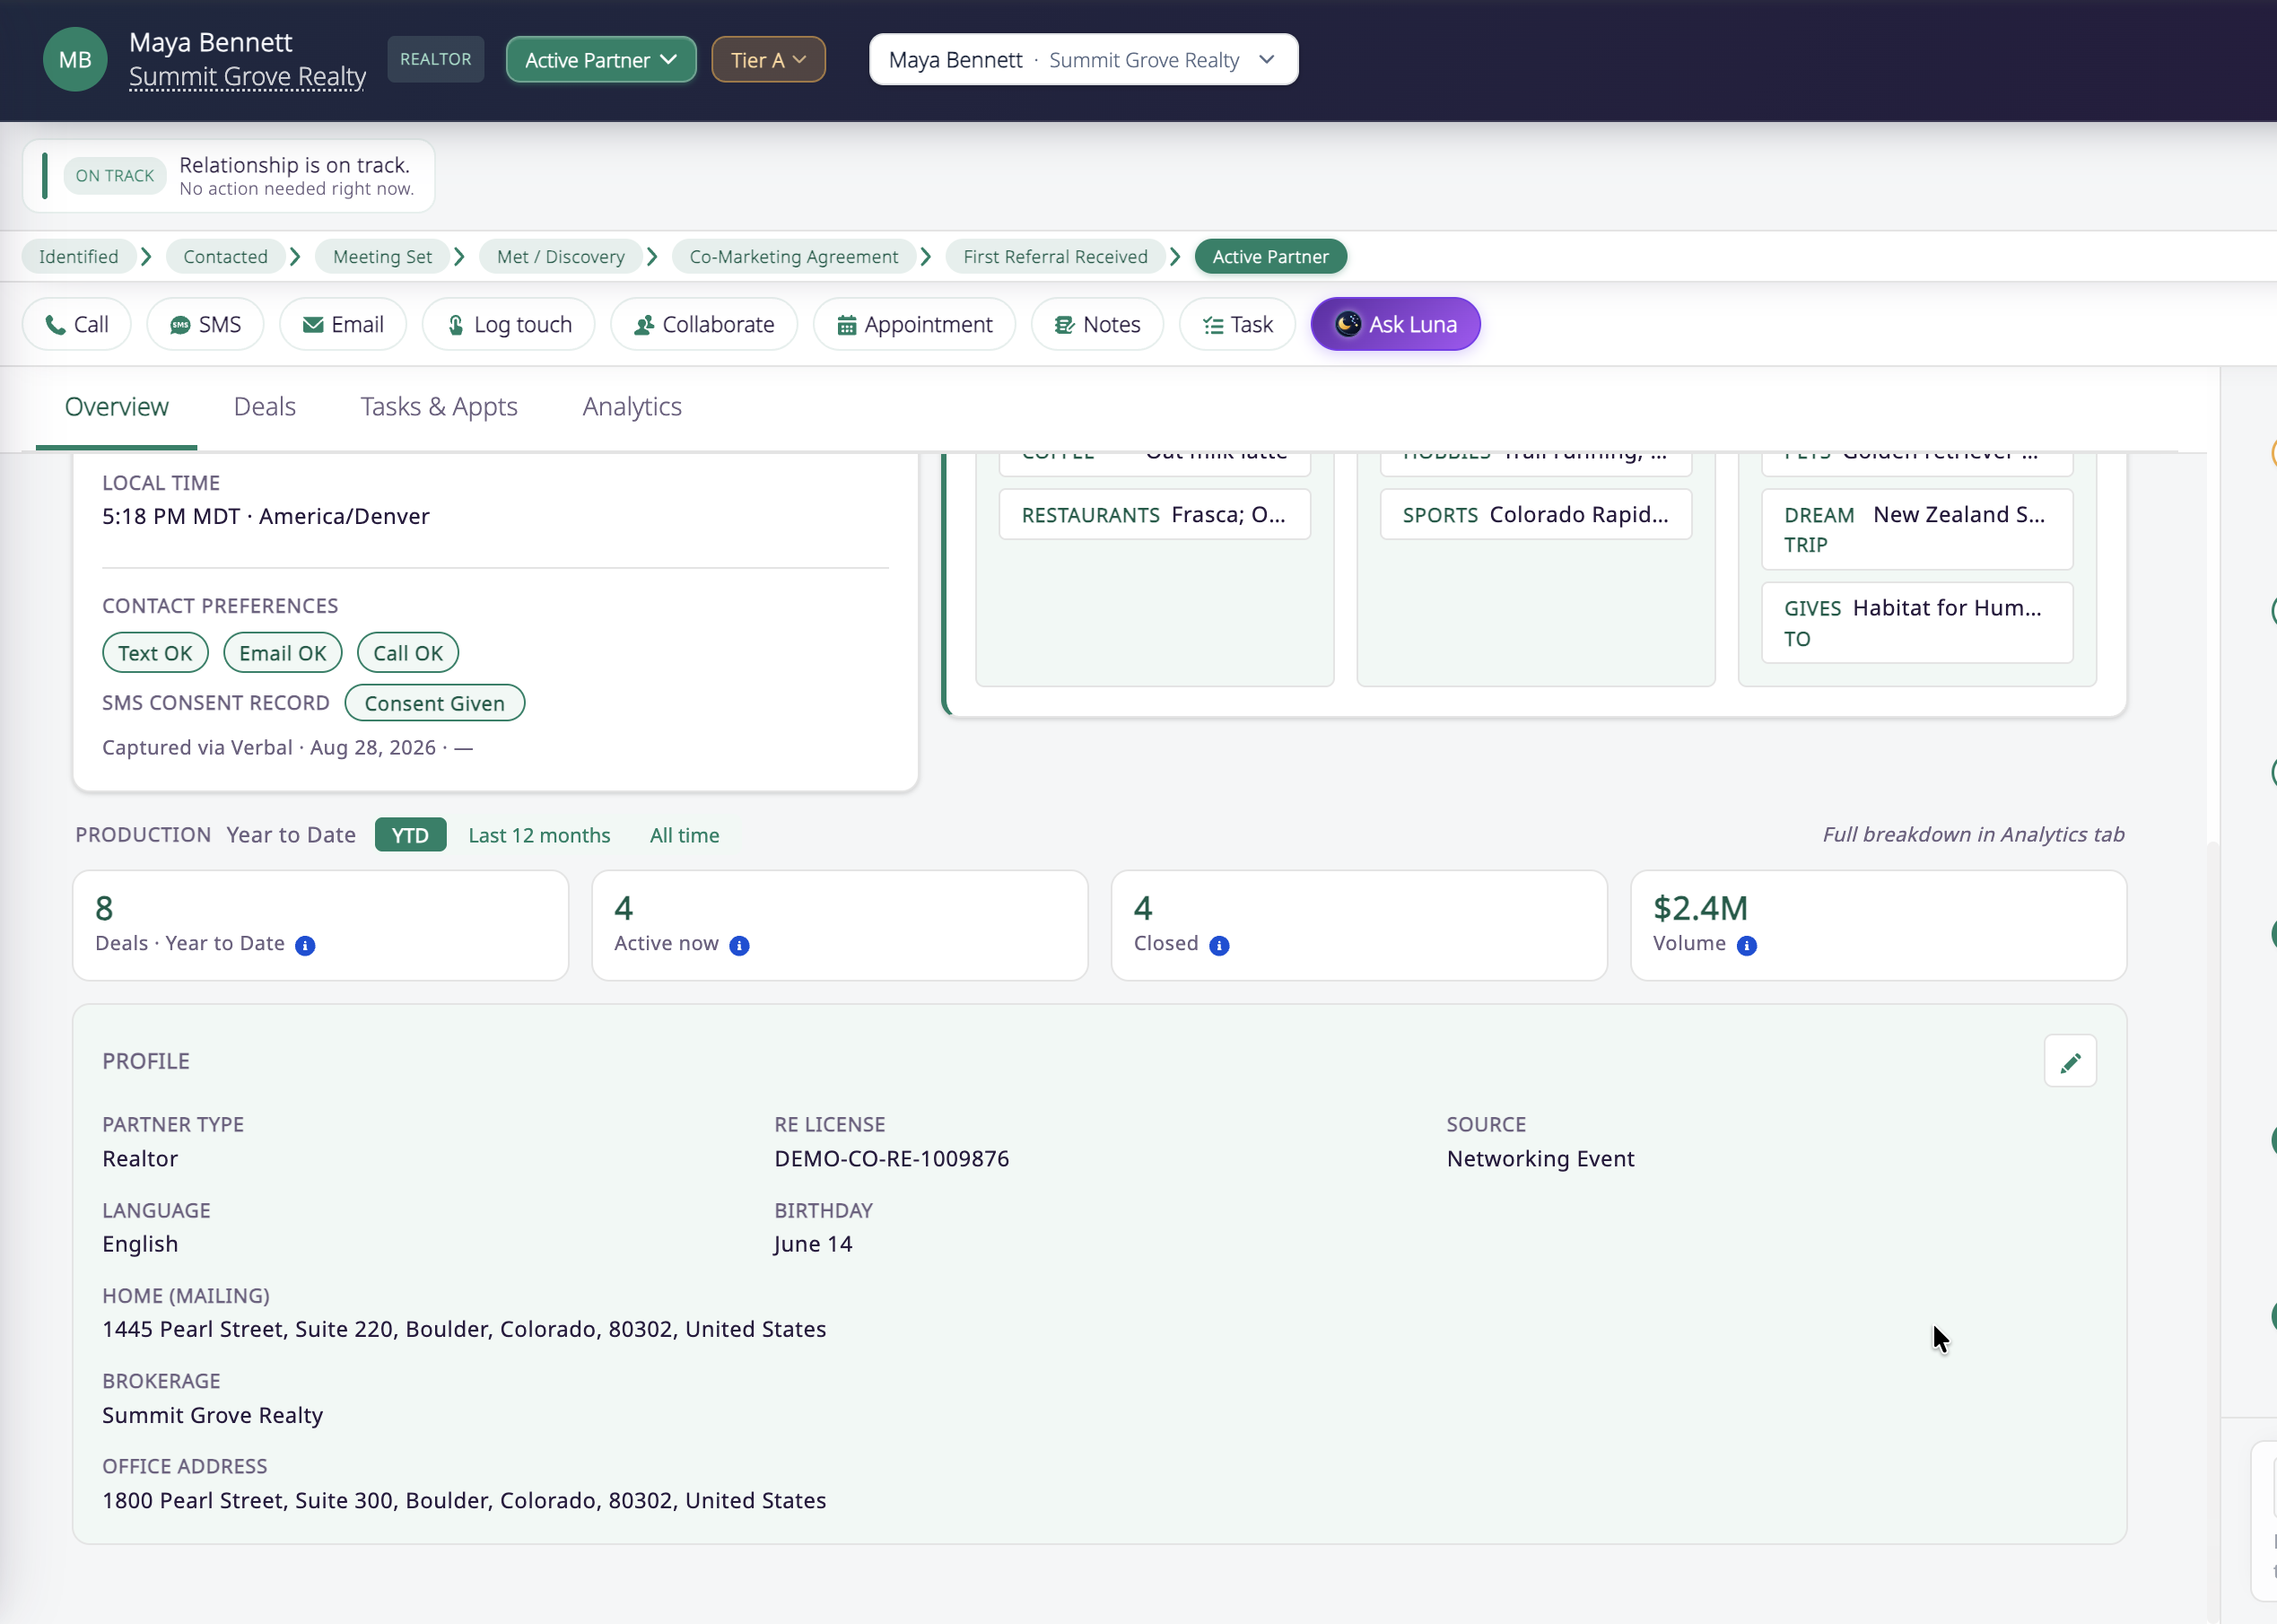Image resolution: width=2277 pixels, height=1624 pixels.
Task: Expand the Maya Bennett partner selector
Action: coord(1083,60)
